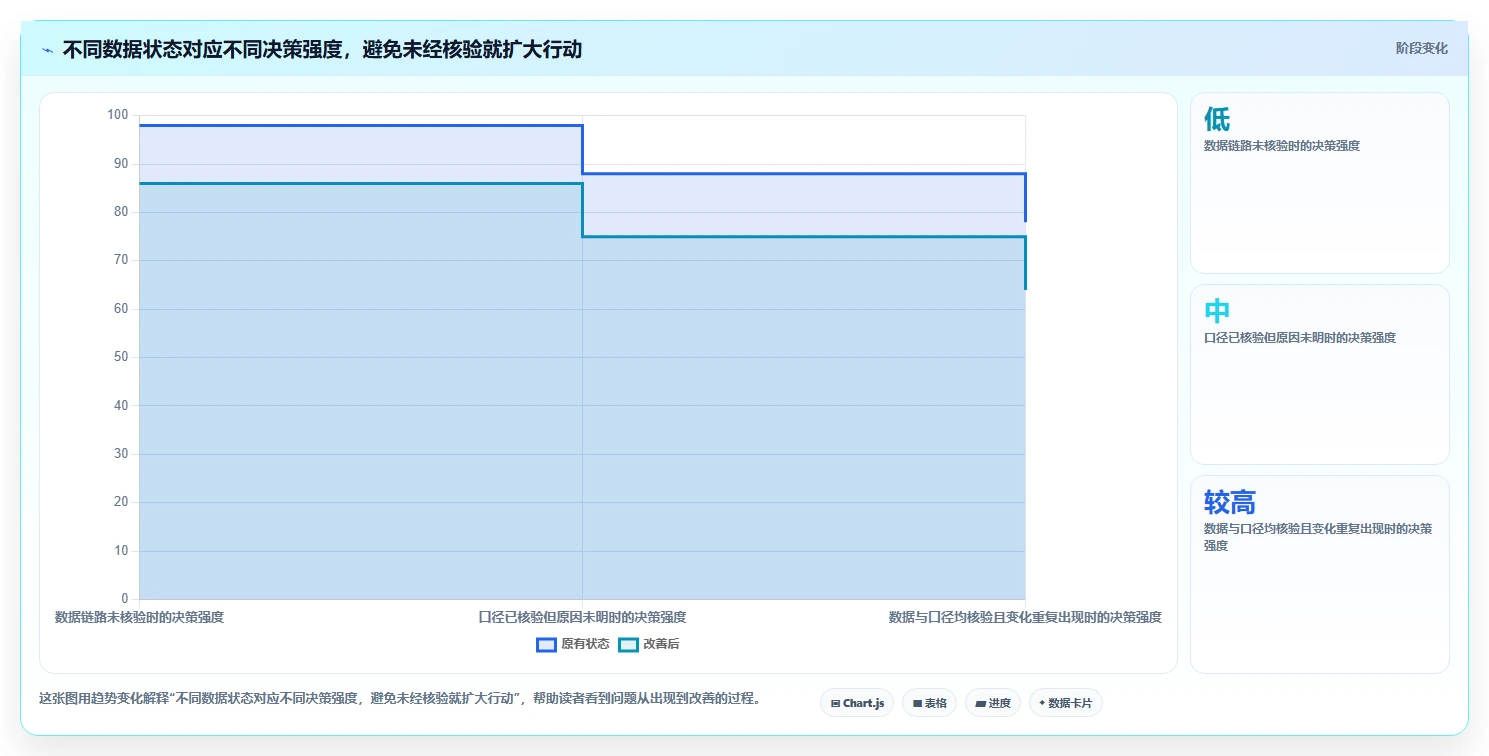Screen dimensions: 1489x756
Task: Click the y-axis tick label 0
Action: 124,599
